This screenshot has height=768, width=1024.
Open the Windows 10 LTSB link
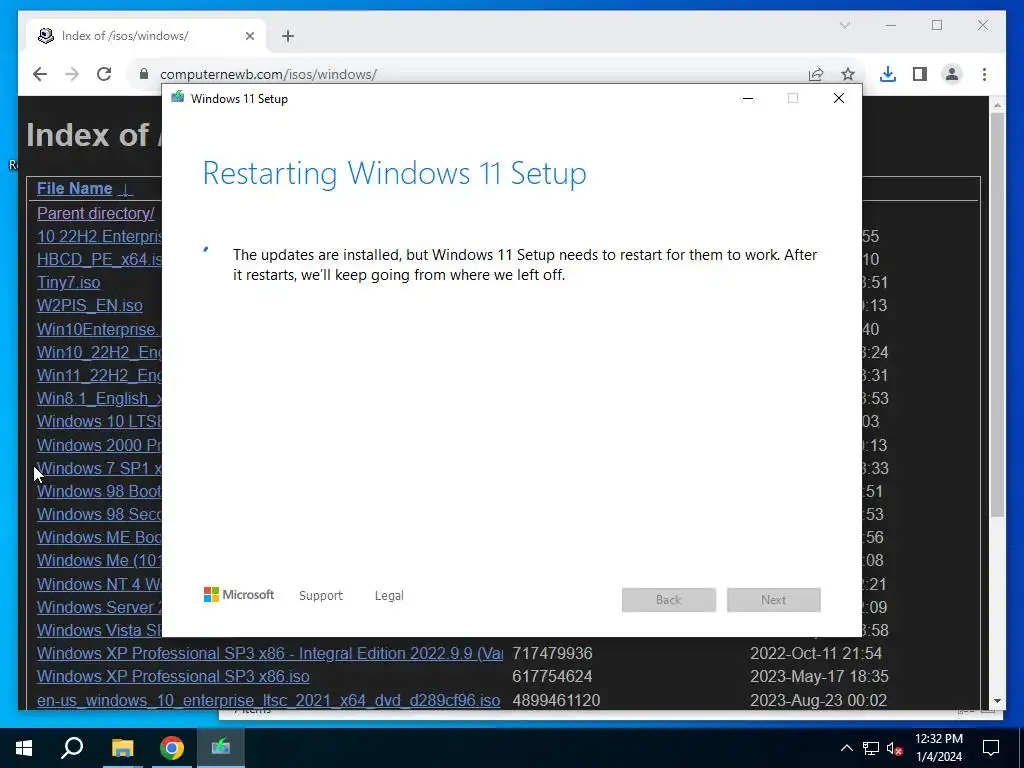point(99,422)
